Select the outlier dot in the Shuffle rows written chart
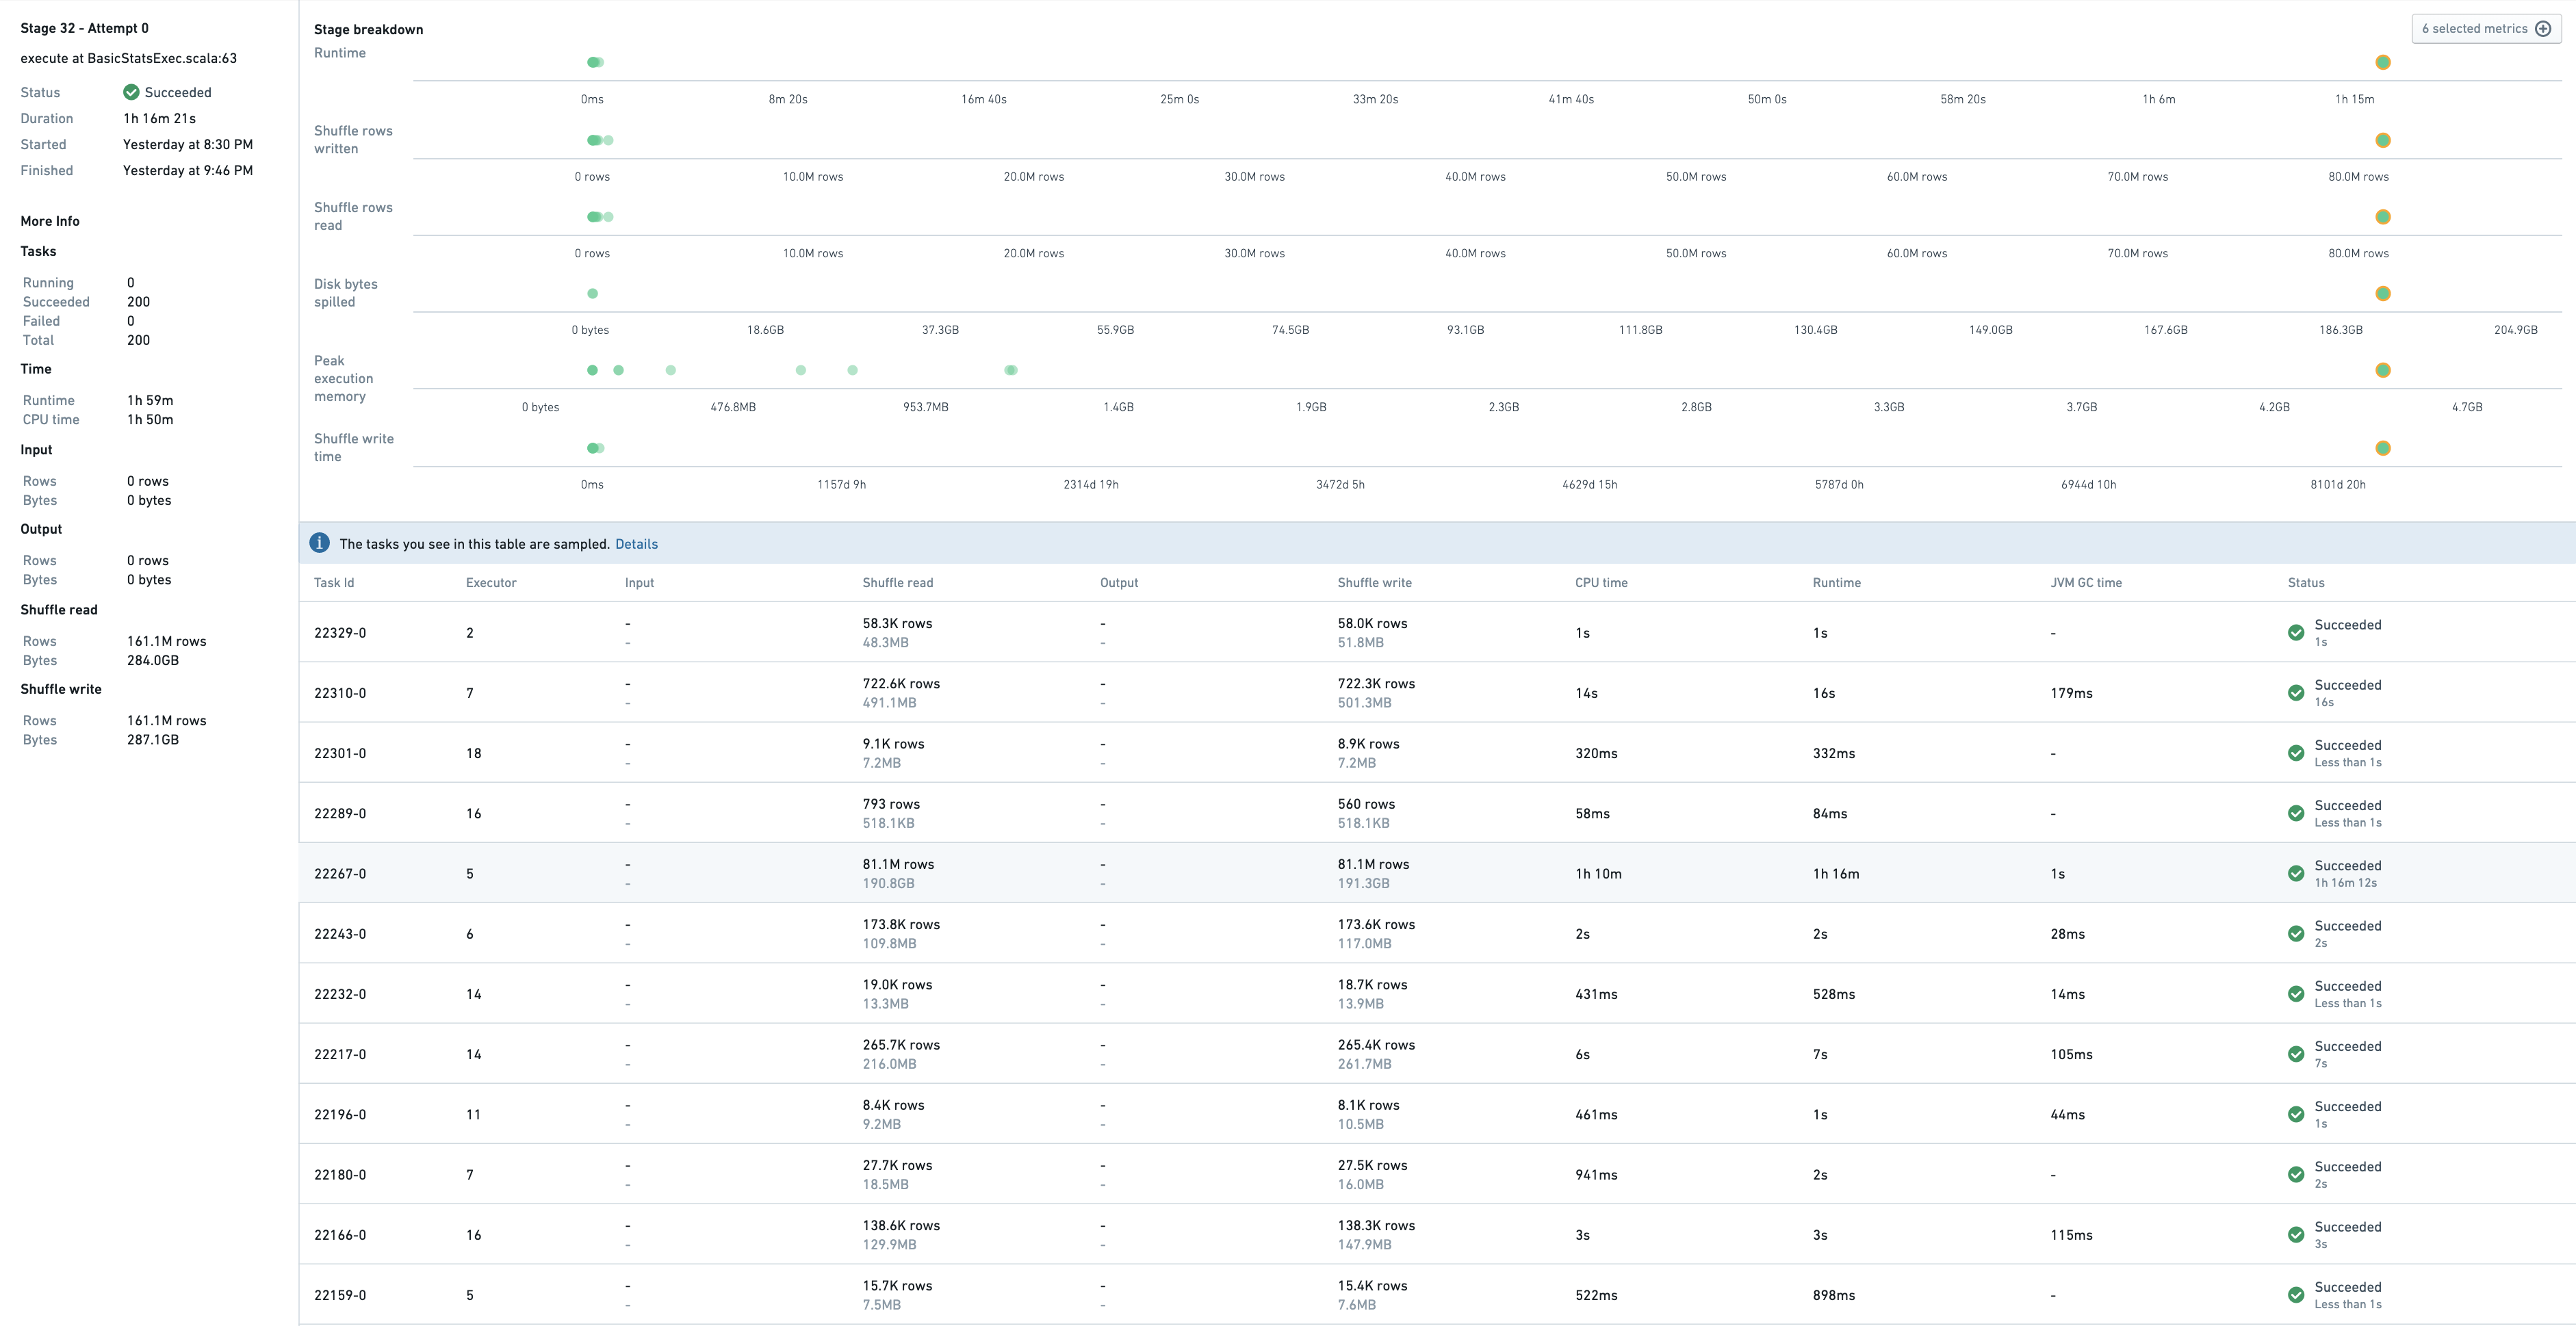Viewport: 2576px width, 1326px height. (x=2383, y=140)
